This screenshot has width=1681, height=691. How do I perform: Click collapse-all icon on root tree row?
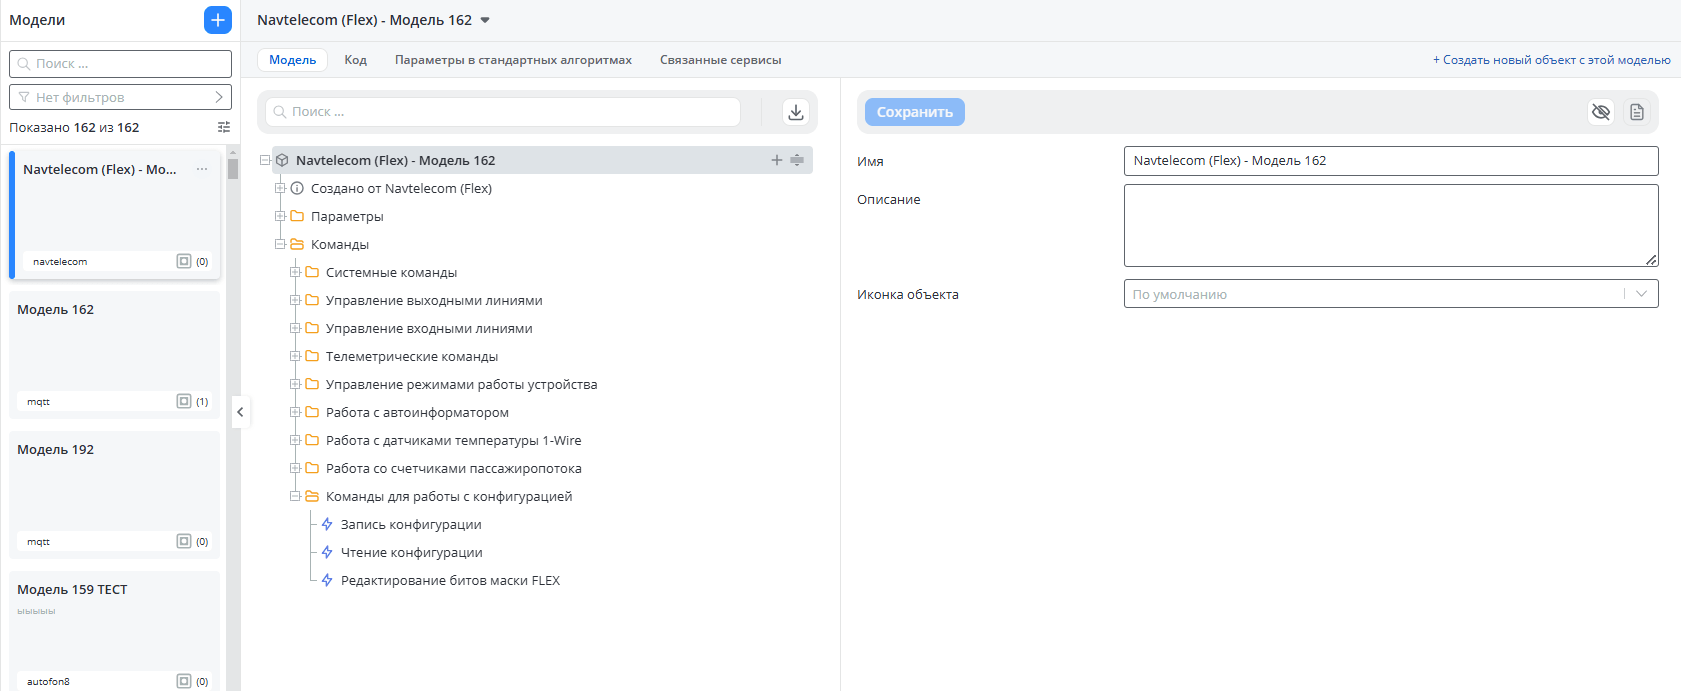coord(797,160)
